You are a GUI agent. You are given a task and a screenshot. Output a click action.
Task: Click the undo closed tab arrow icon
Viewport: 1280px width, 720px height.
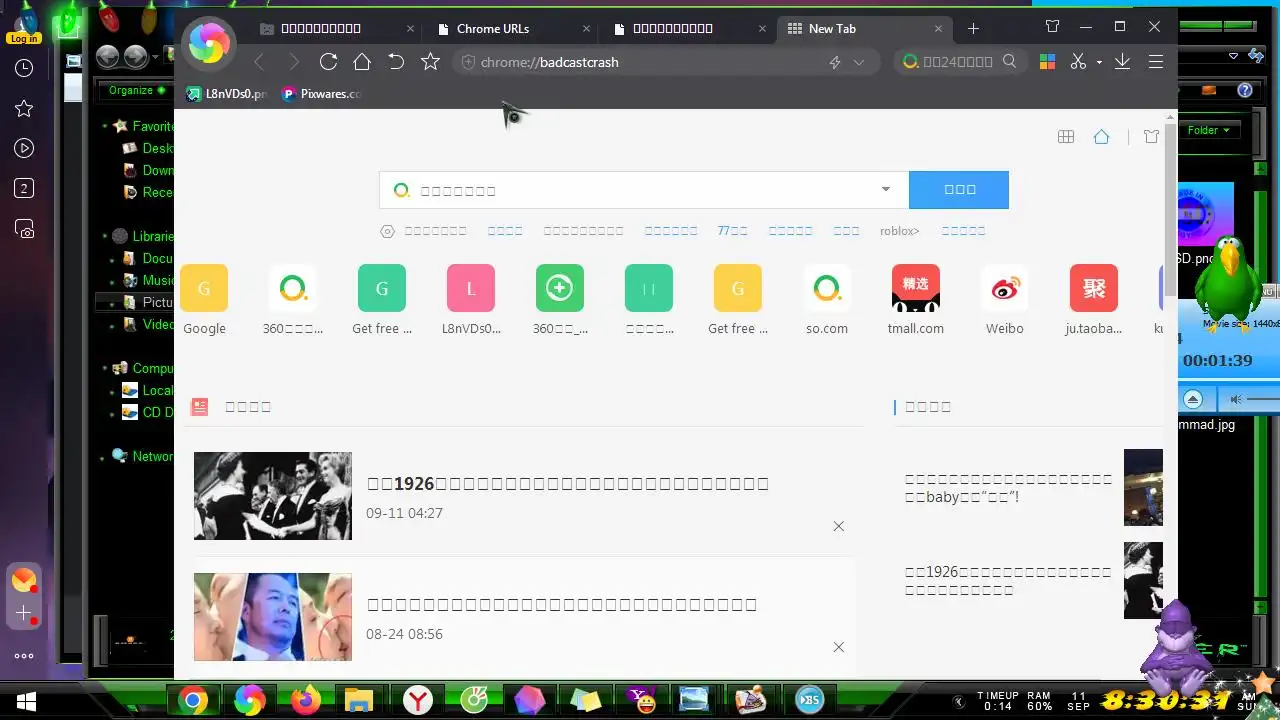click(396, 62)
